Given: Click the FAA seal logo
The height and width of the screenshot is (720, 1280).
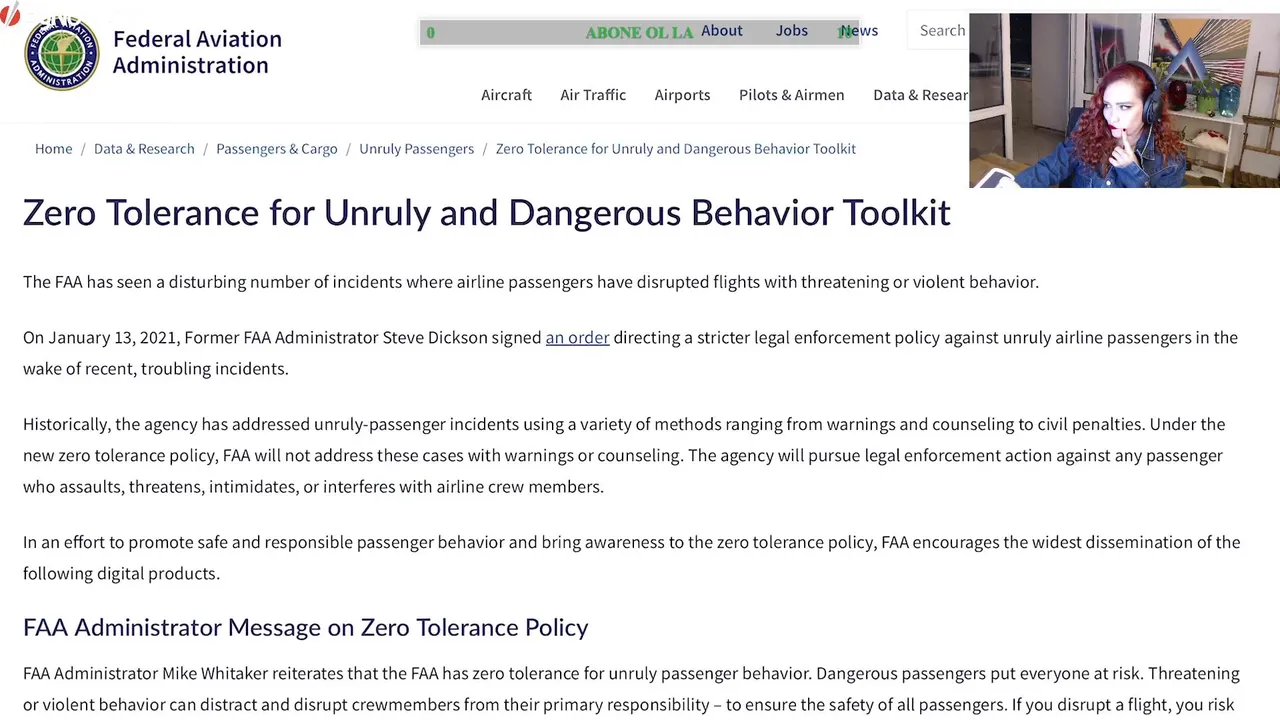Looking at the screenshot, I should (x=62, y=52).
